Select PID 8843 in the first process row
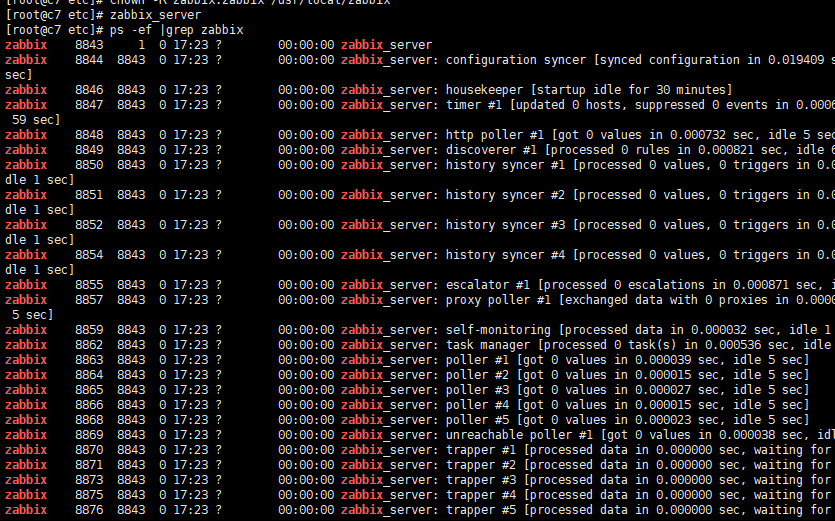The height and width of the screenshot is (521, 835). (x=89, y=45)
